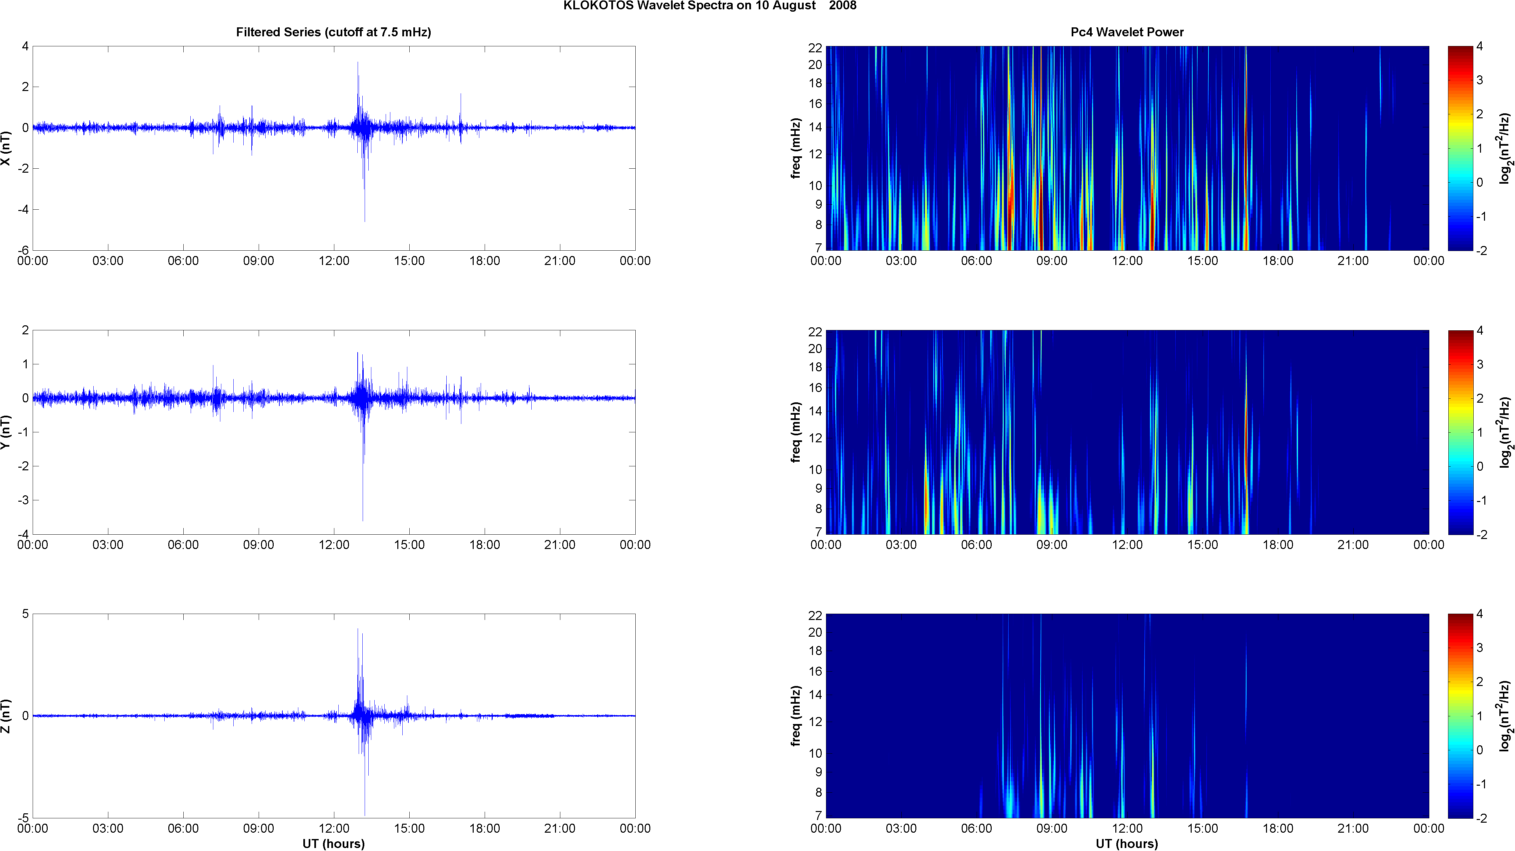The width and height of the screenshot is (1515, 851).
Task: Click the 'freq (mHz)' label of top spectrogram
Action: tap(796, 148)
